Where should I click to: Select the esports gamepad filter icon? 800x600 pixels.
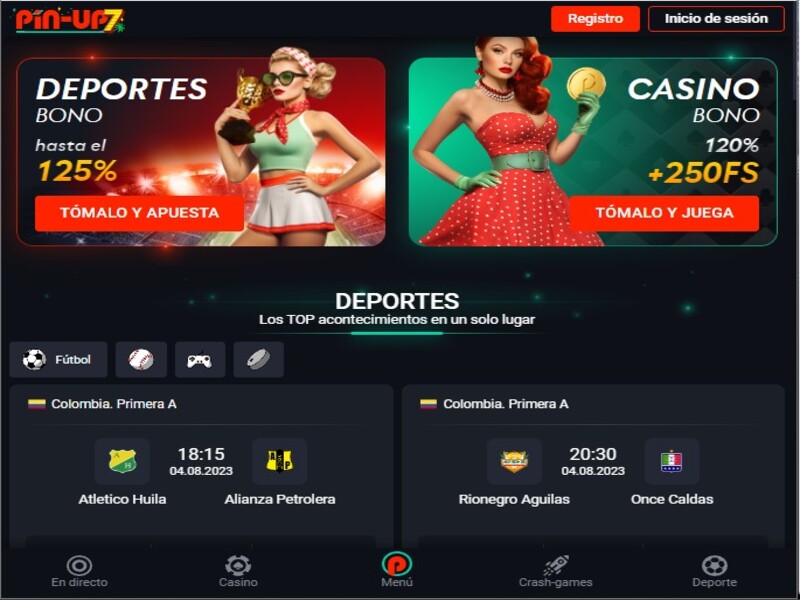[x=199, y=360]
